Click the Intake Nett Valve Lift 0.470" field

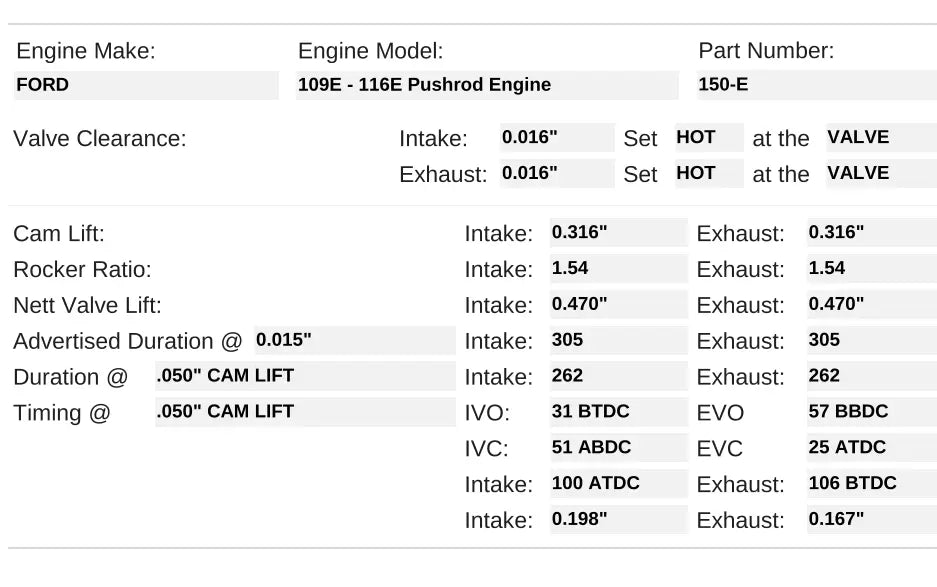618,304
